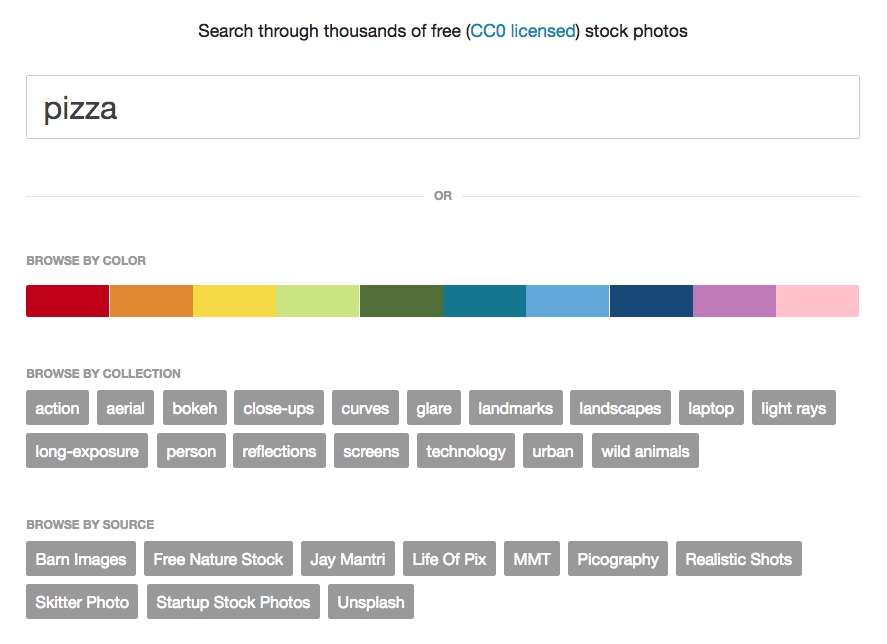Browse photos from Barn Images
The width and height of the screenshot is (887, 644).
coord(81,559)
